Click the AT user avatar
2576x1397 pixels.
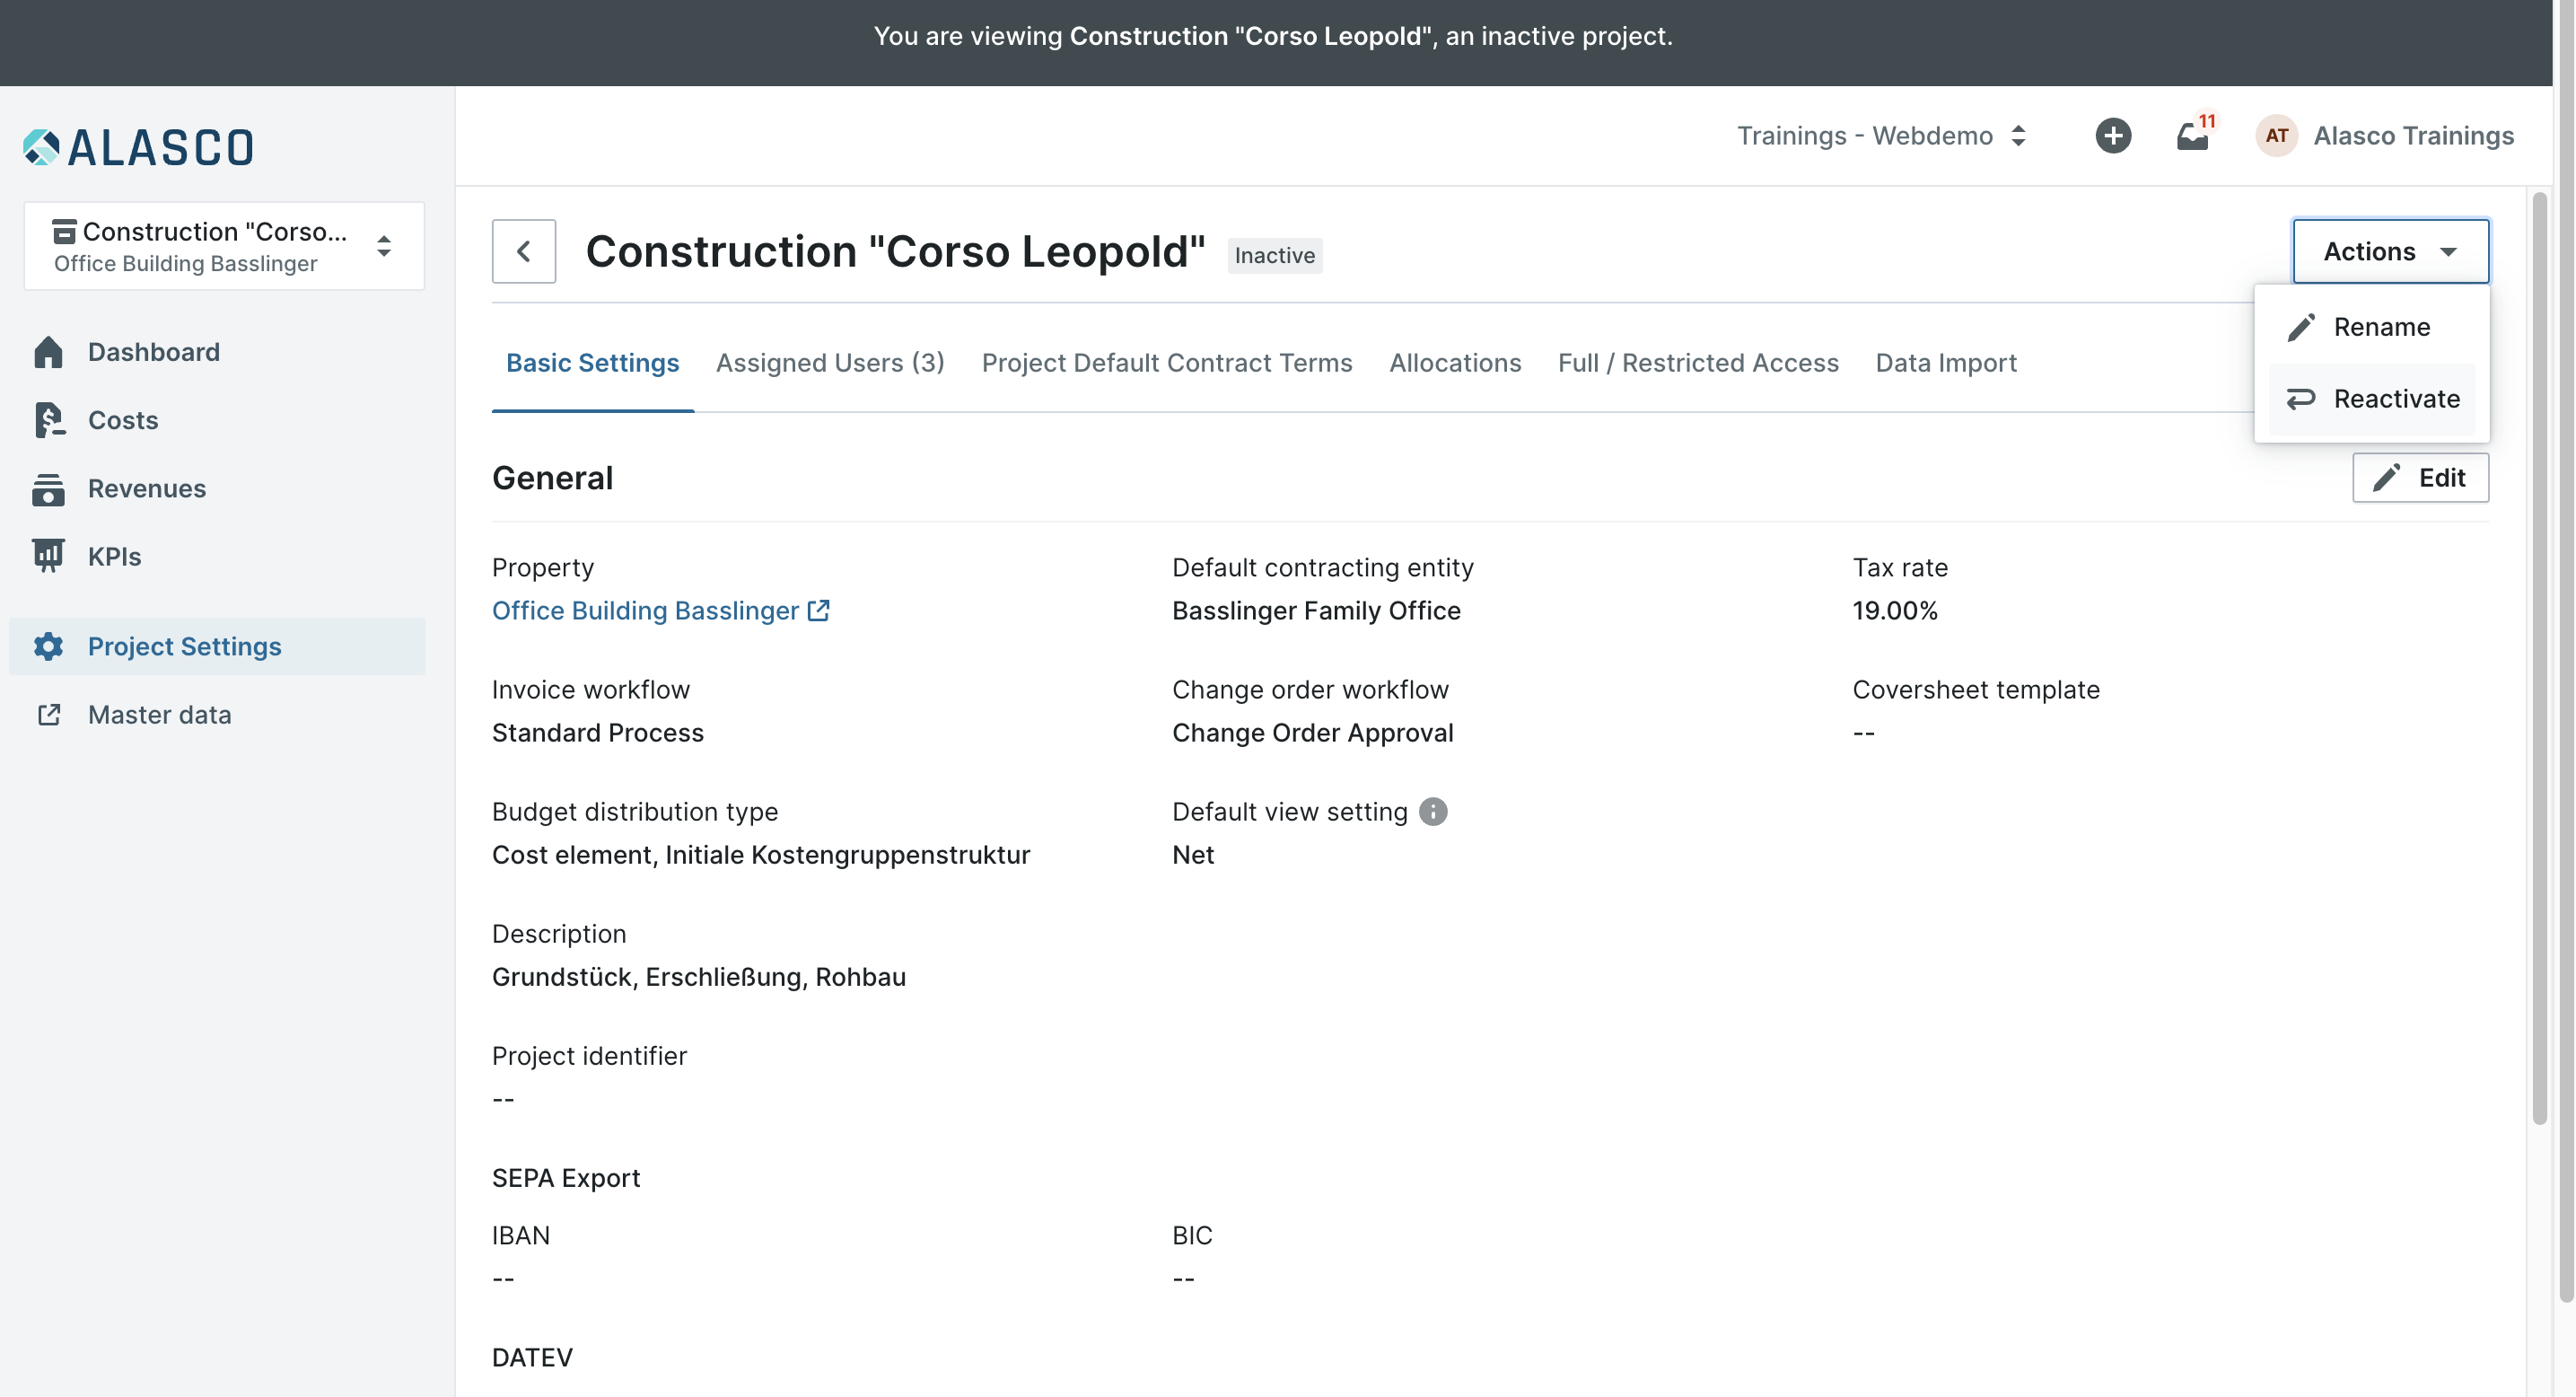coord(2276,135)
